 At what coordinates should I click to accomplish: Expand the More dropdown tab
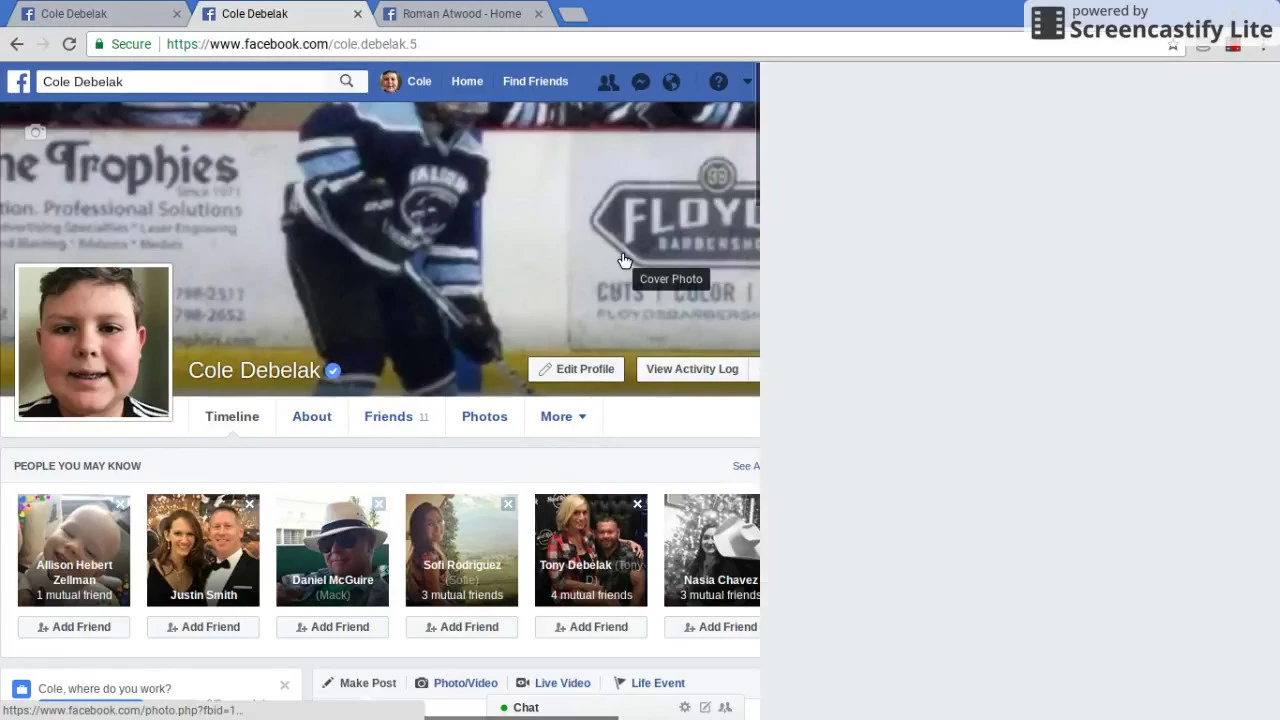tap(563, 417)
